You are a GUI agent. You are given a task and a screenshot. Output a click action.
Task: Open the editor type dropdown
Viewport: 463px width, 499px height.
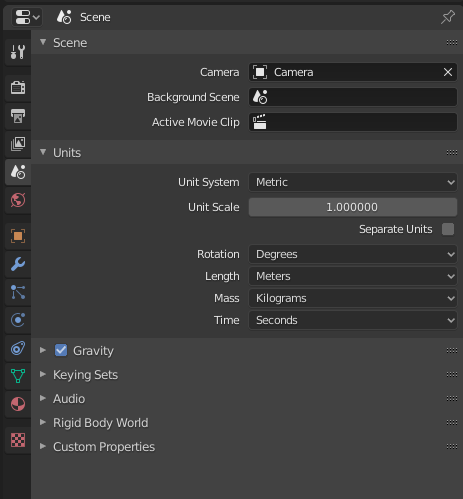[x=27, y=17]
